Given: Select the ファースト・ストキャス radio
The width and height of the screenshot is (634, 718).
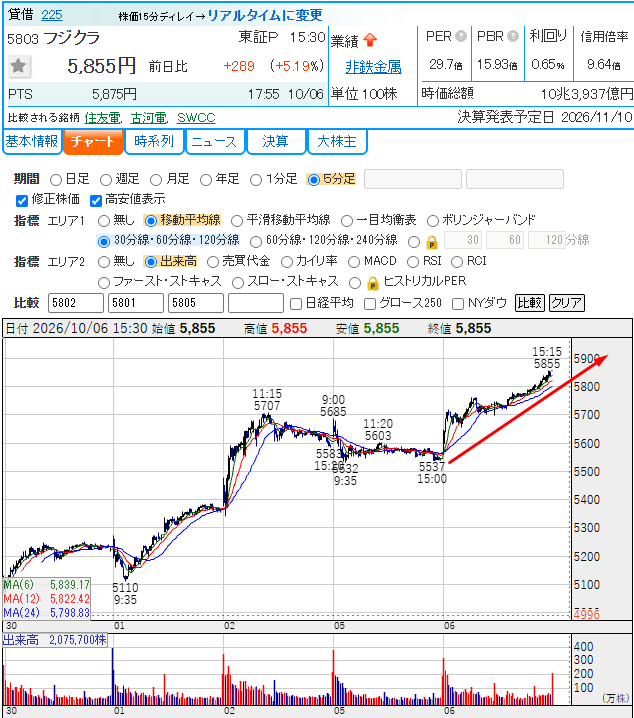Looking at the screenshot, I should click(x=104, y=283).
